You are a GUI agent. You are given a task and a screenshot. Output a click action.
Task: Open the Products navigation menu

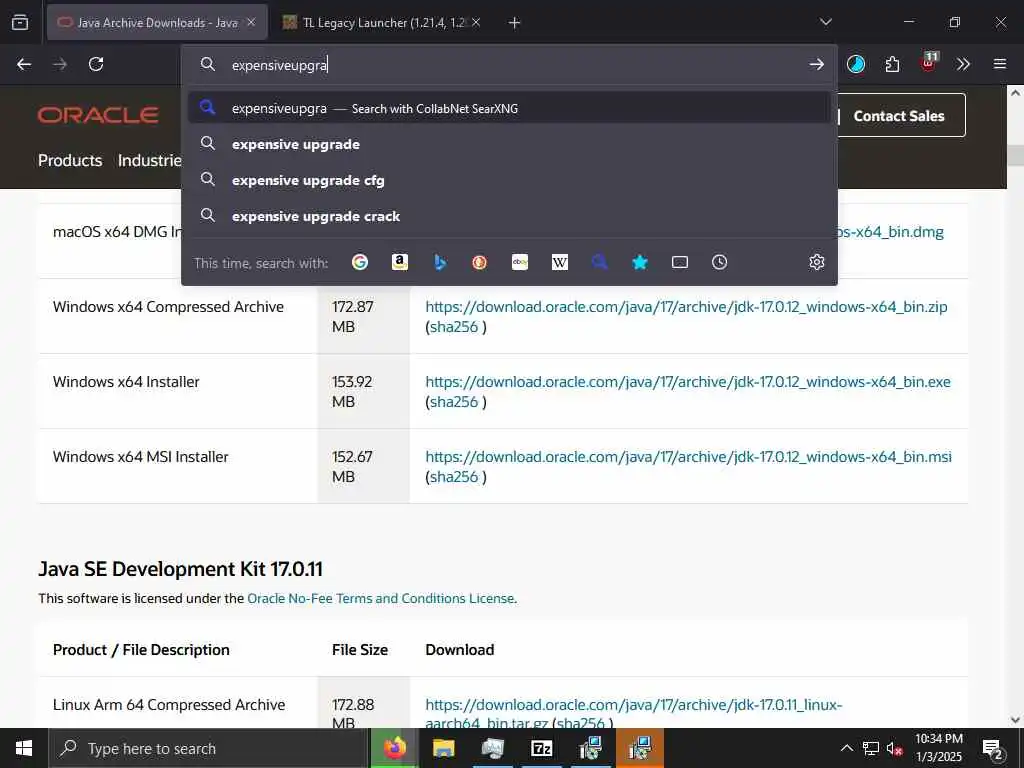pyautogui.click(x=70, y=161)
